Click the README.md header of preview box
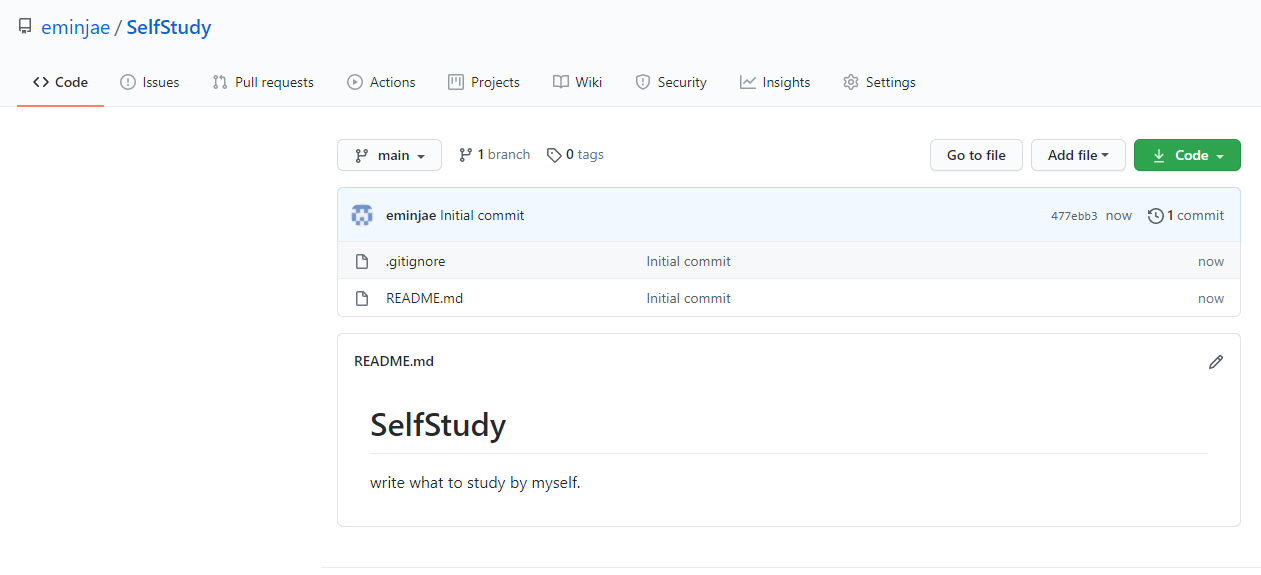 pyautogui.click(x=394, y=361)
